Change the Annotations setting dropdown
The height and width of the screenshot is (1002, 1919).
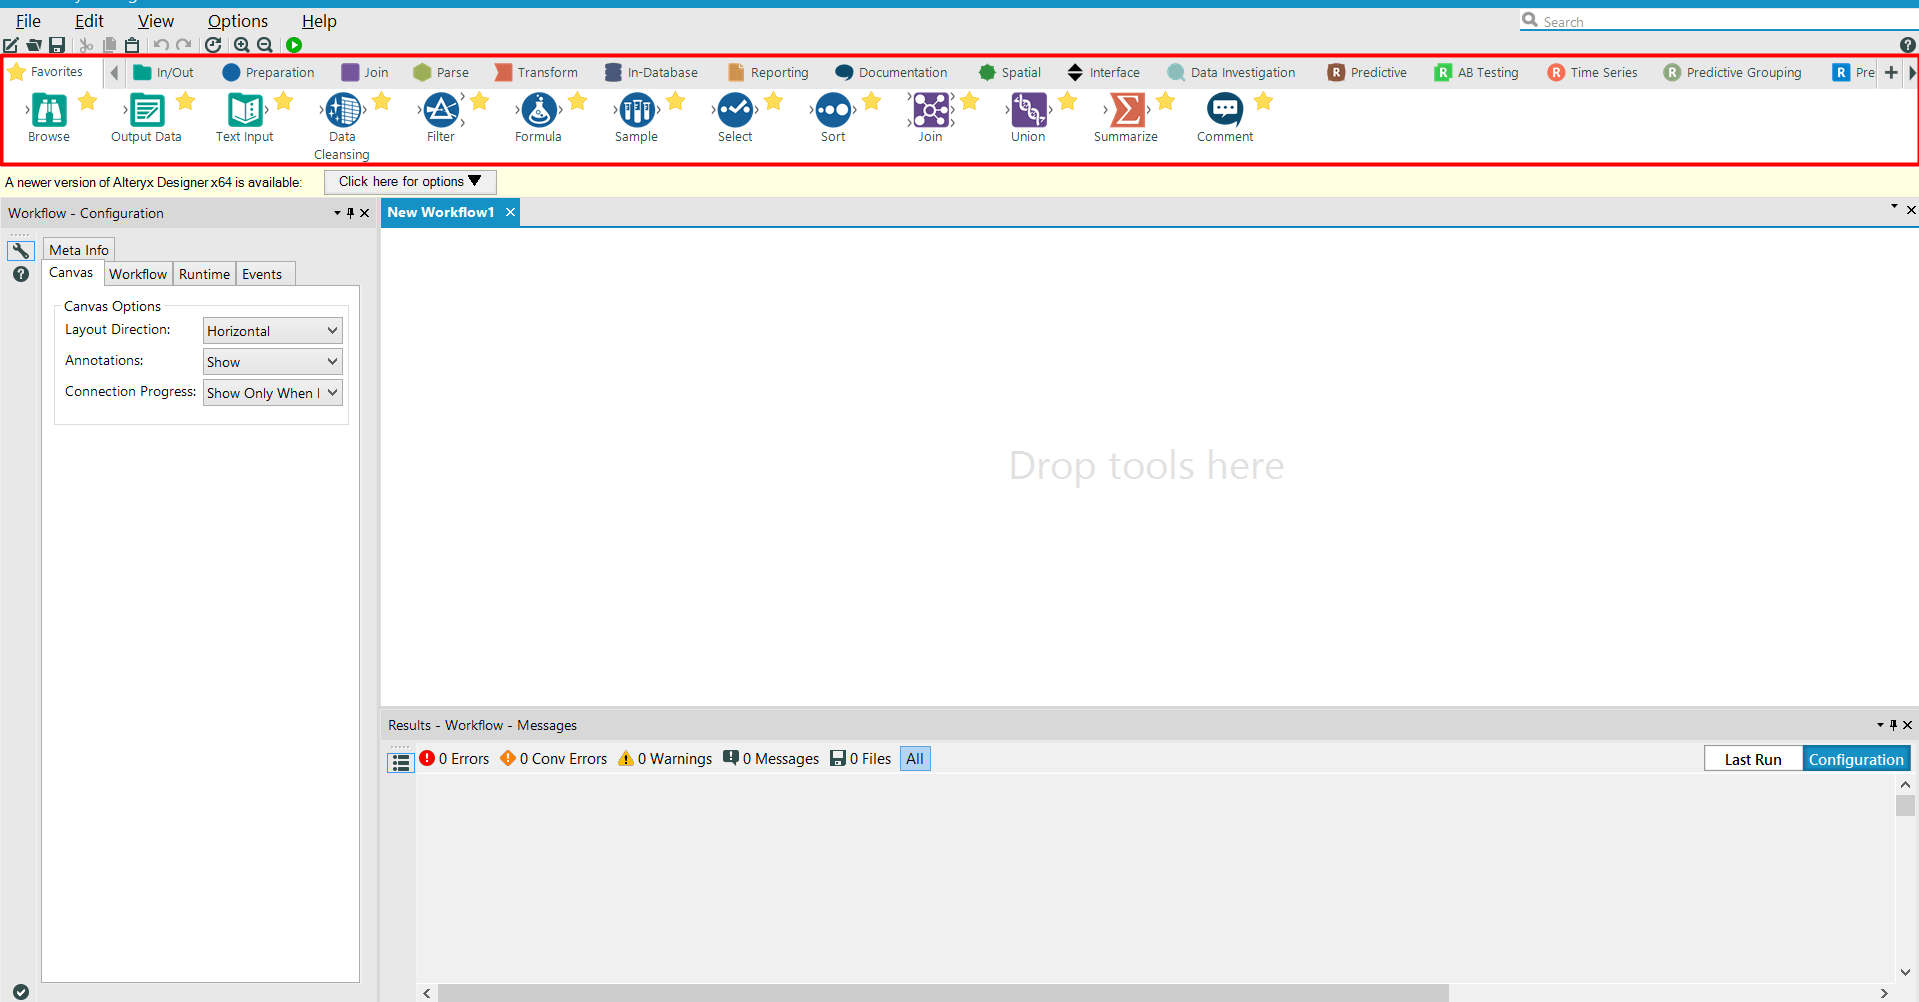271,361
